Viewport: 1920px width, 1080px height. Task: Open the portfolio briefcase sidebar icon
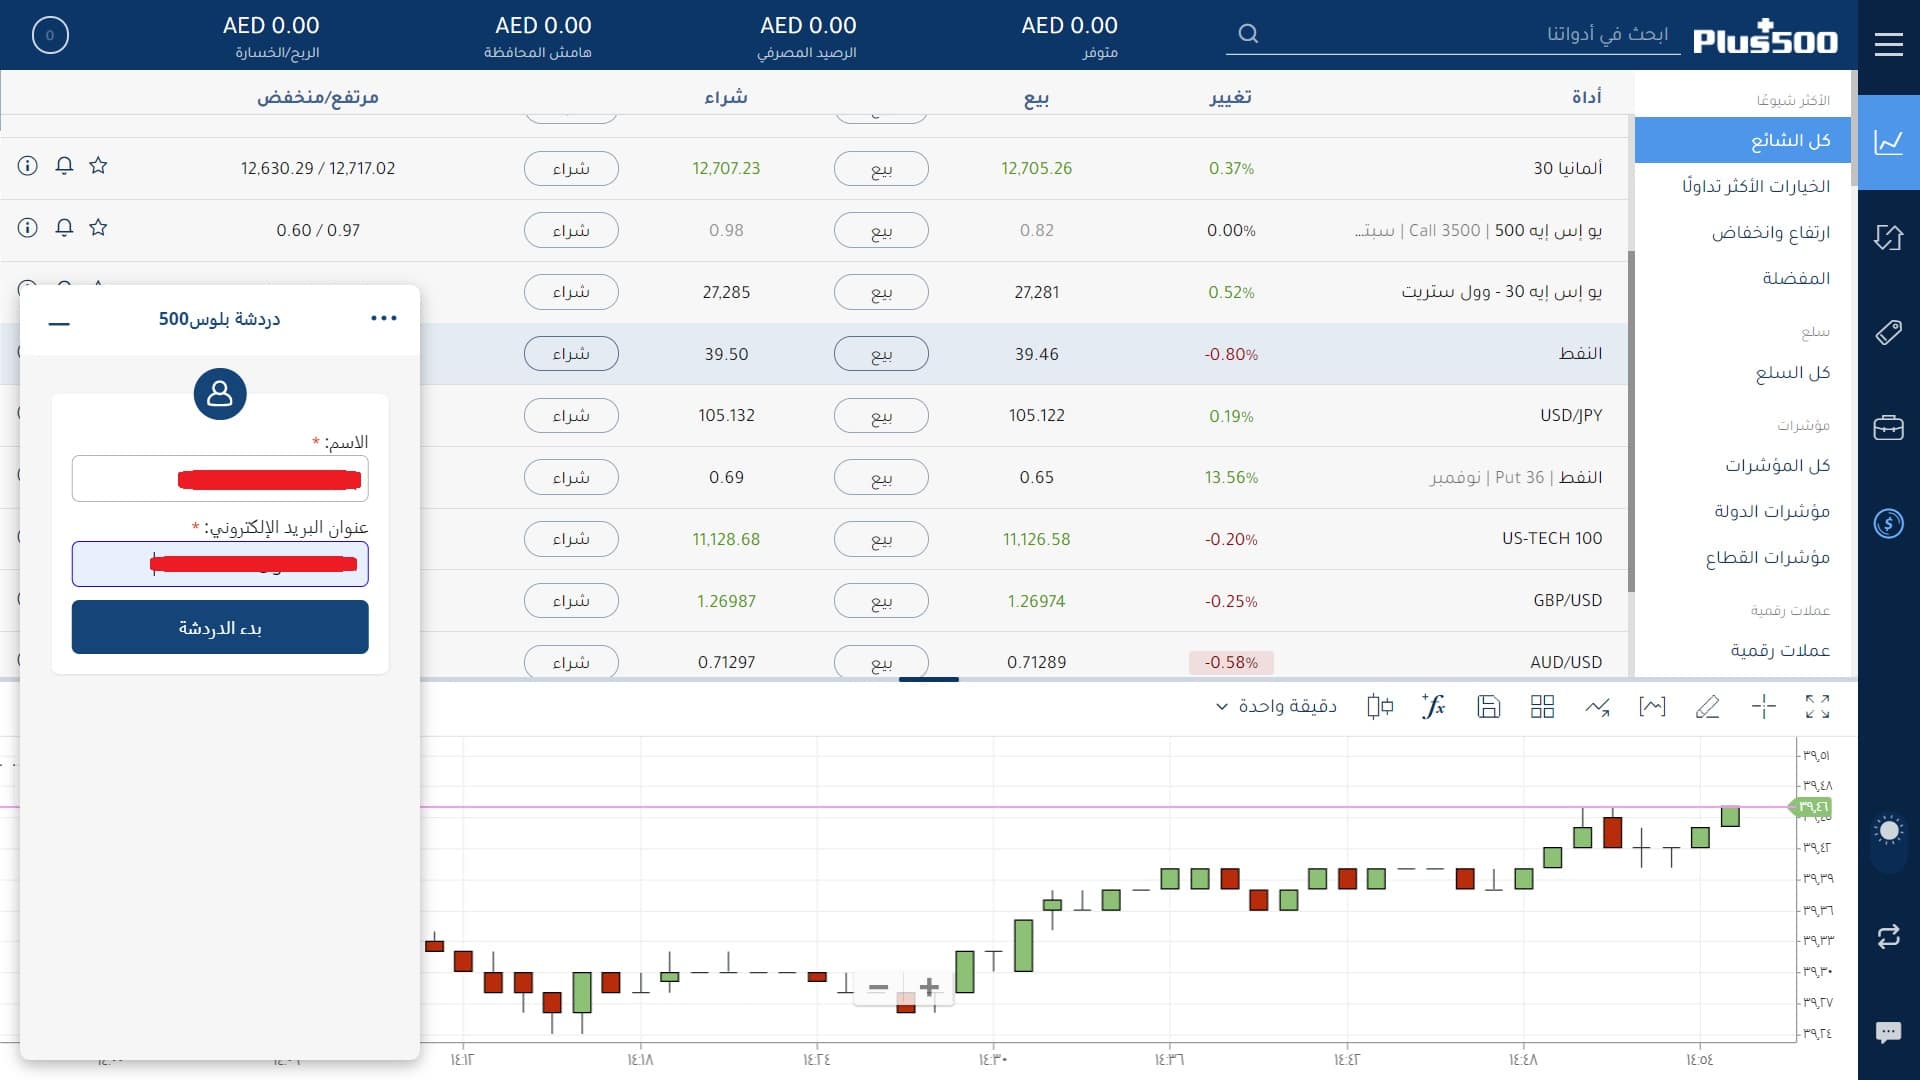[x=1888, y=428]
